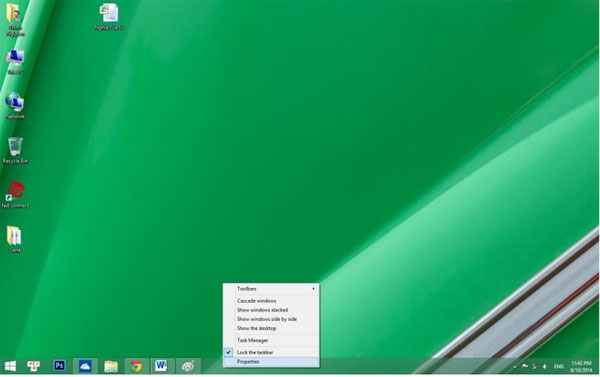Open the volume speaker icon in the tray
Image resolution: width=600 pixels, height=377 pixels.
(x=545, y=366)
